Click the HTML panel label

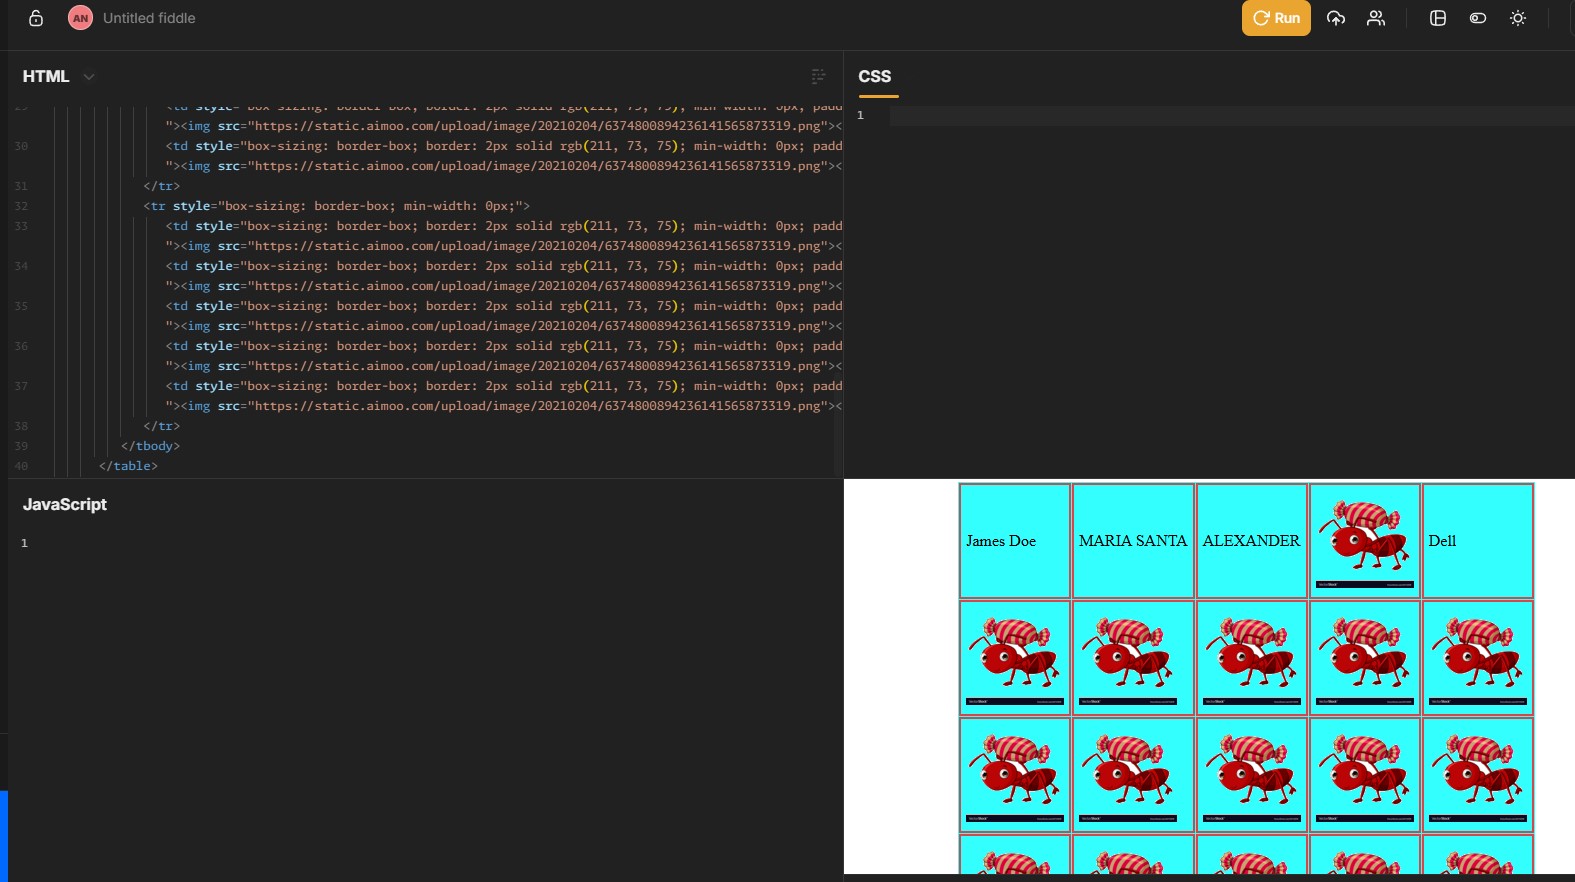click(x=46, y=76)
